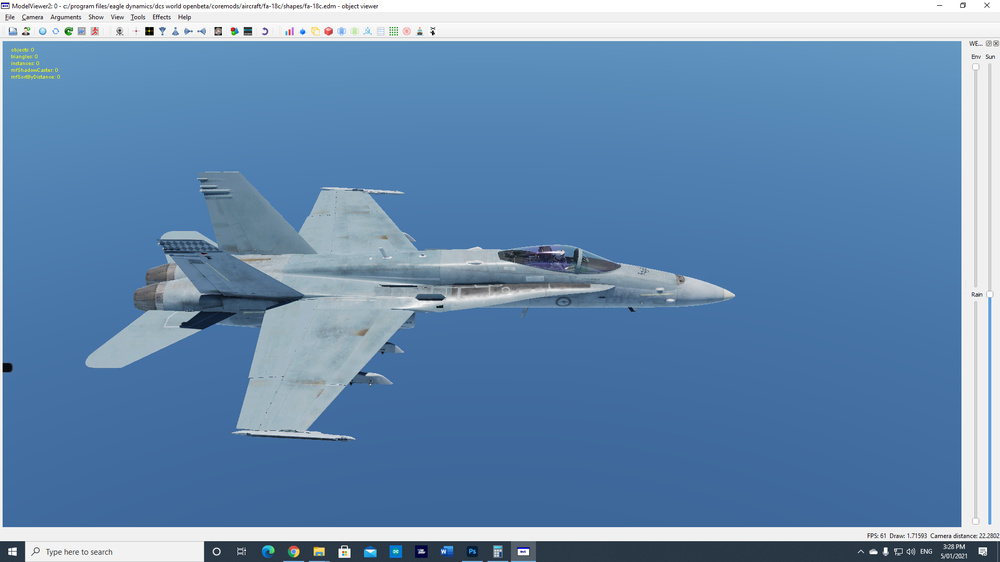Click the multicolored cubes toolbar icon
This screenshot has width=1000, height=562.
click(x=235, y=31)
